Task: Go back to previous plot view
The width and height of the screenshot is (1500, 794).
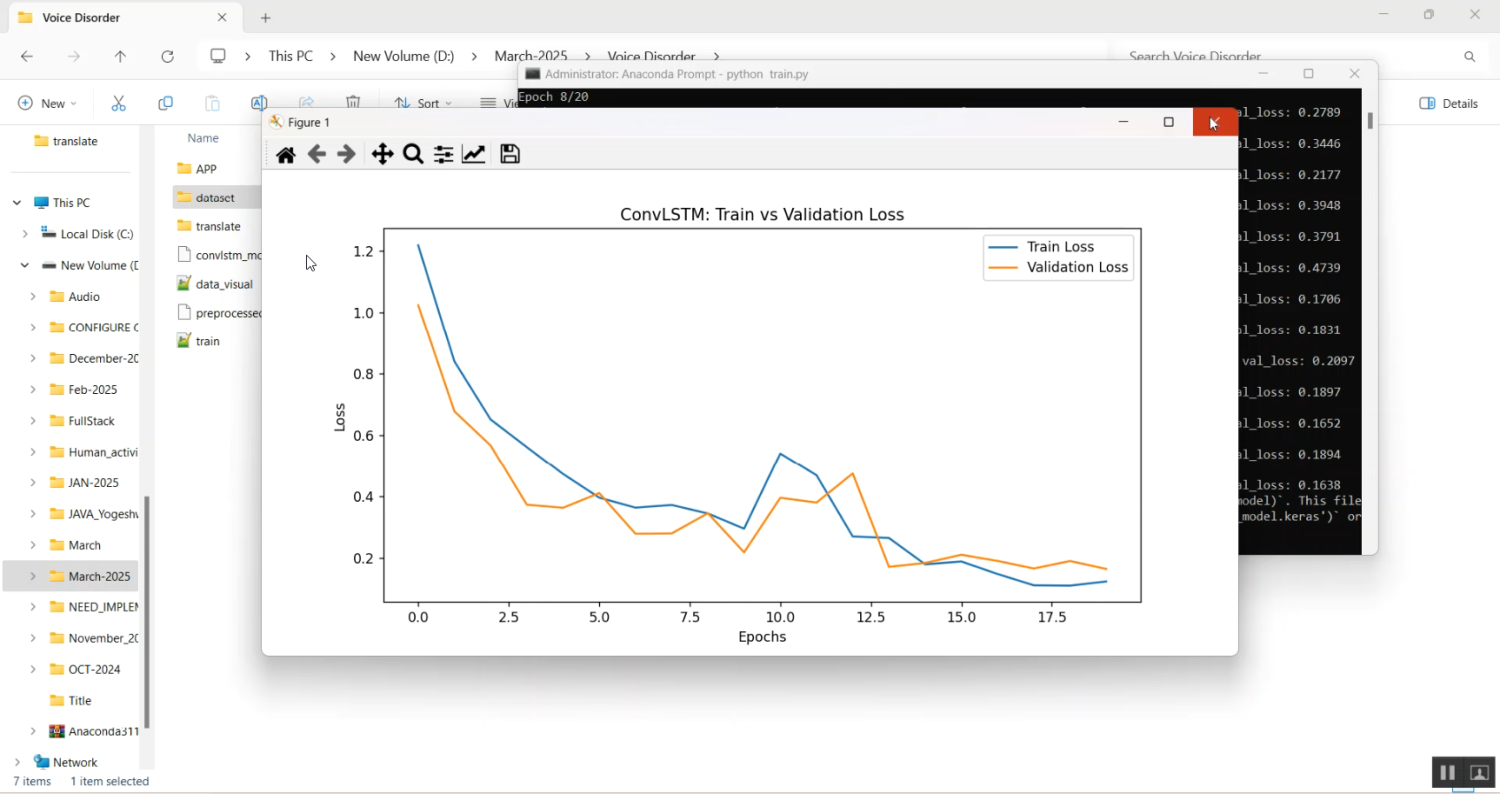Action: (317, 154)
